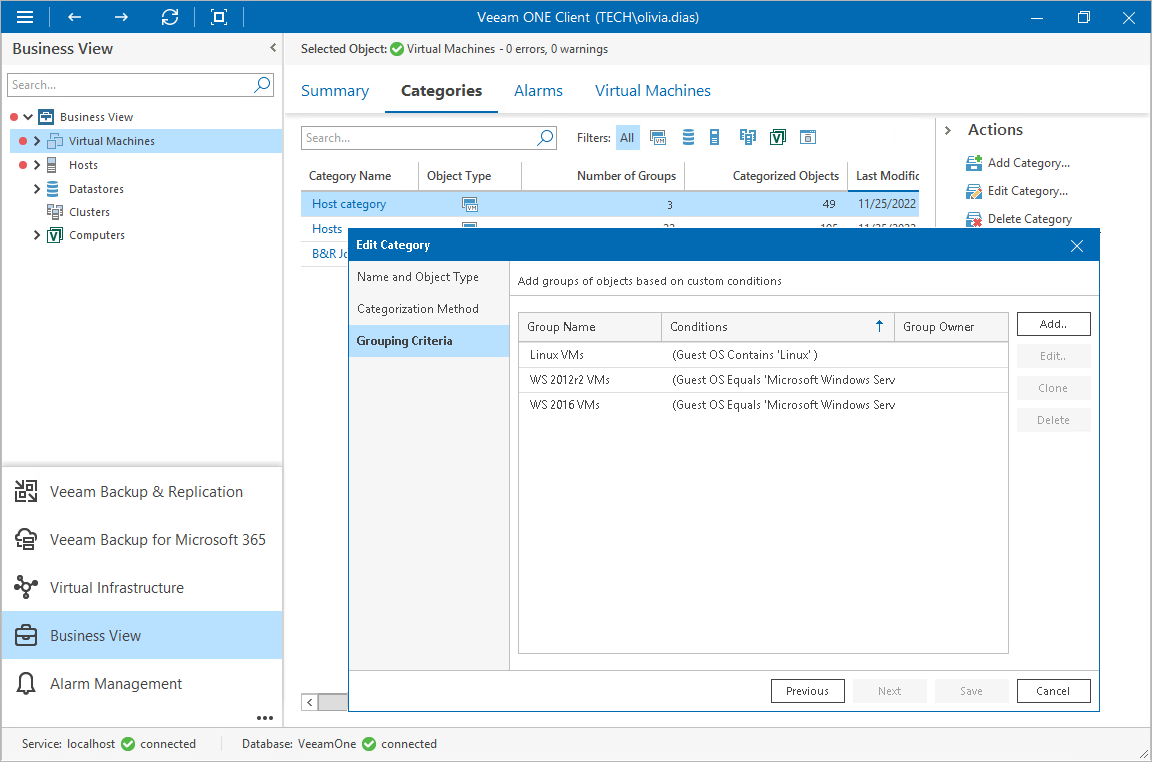Screen dimensions: 1152x762
Task: Open the Summary tab
Action: coord(335,91)
